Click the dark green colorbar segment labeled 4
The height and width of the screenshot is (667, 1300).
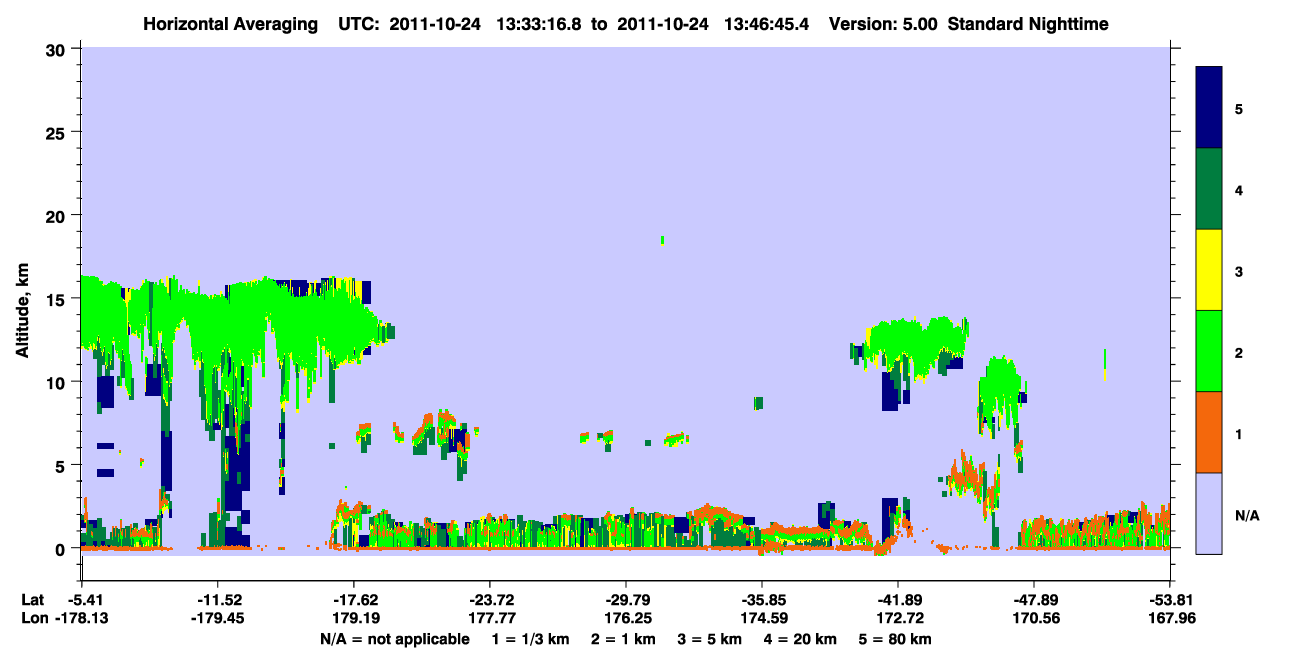tap(1209, 189)
